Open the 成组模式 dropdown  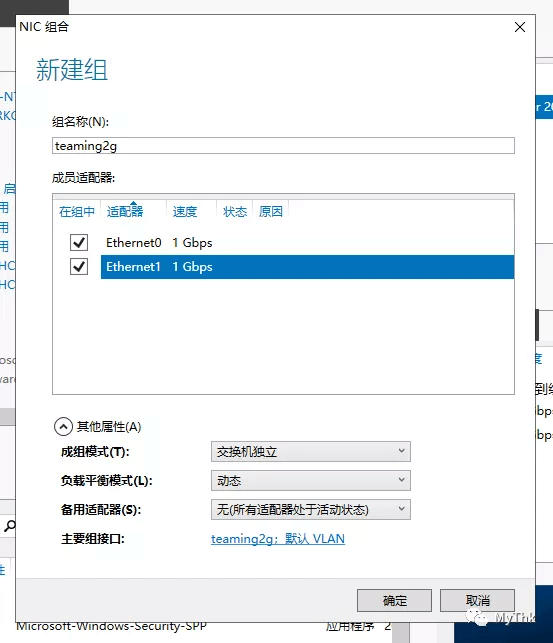click(311, 451)
